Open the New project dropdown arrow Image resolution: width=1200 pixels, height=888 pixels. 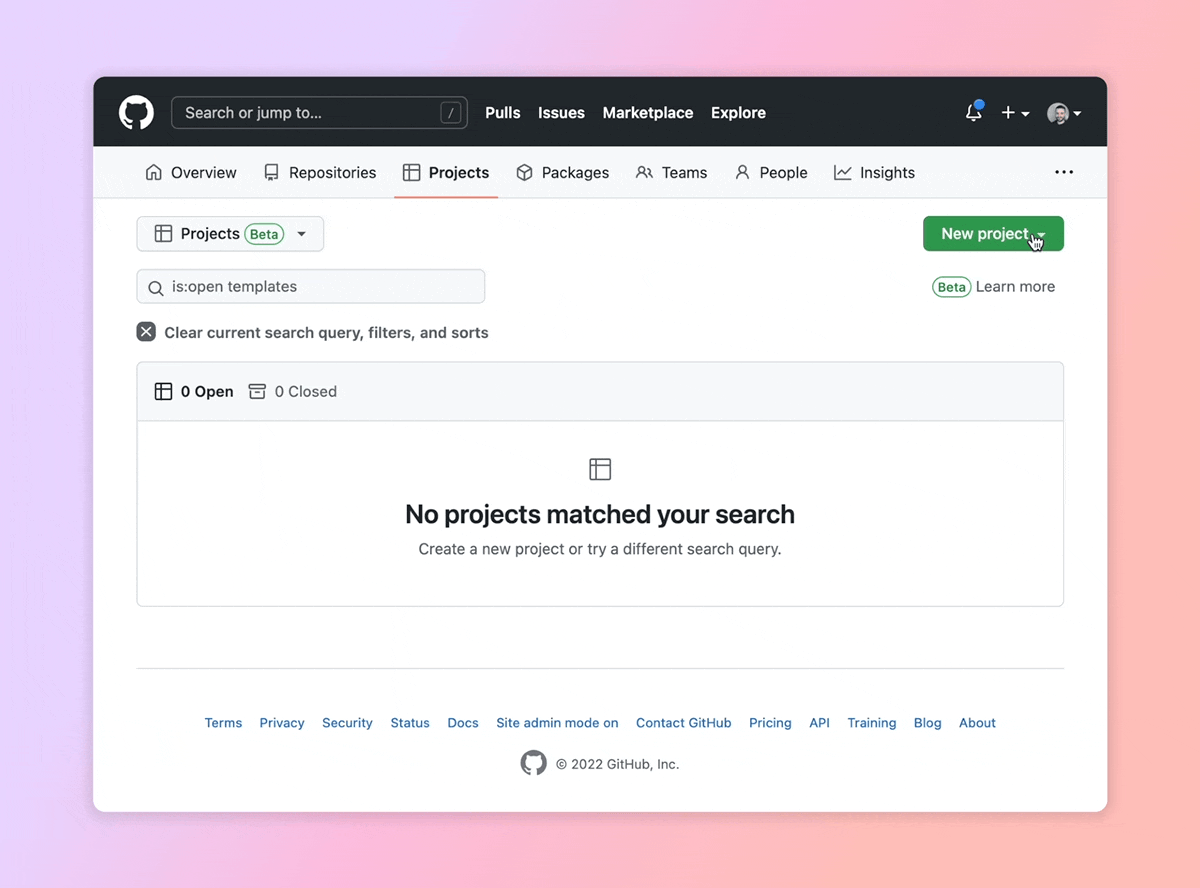pyautogui.click(x=1041, y=233)
